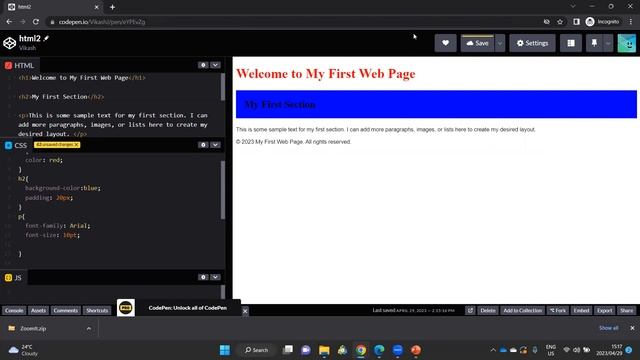
Task: Open CSS editor settings gear
Action: tap(203, 145)
